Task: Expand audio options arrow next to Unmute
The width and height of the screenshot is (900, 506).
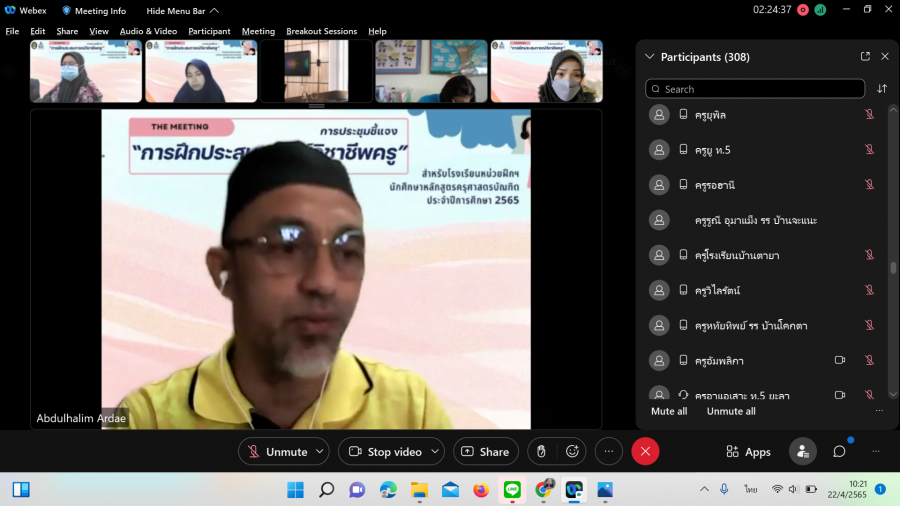Action: [x=320, y=452]
